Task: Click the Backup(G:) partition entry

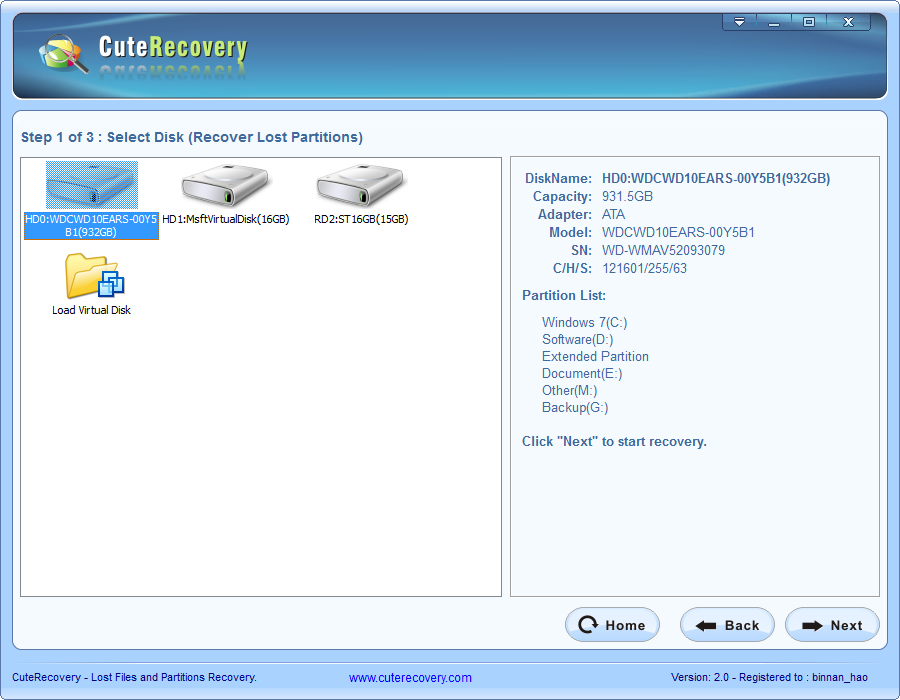Action: [x=575, y=408]
